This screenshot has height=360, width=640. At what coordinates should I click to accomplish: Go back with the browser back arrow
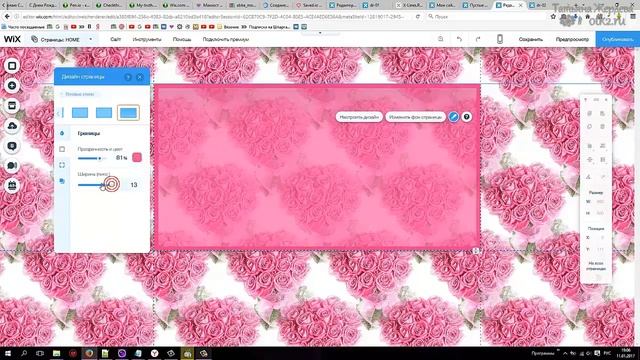pos(7,16)
